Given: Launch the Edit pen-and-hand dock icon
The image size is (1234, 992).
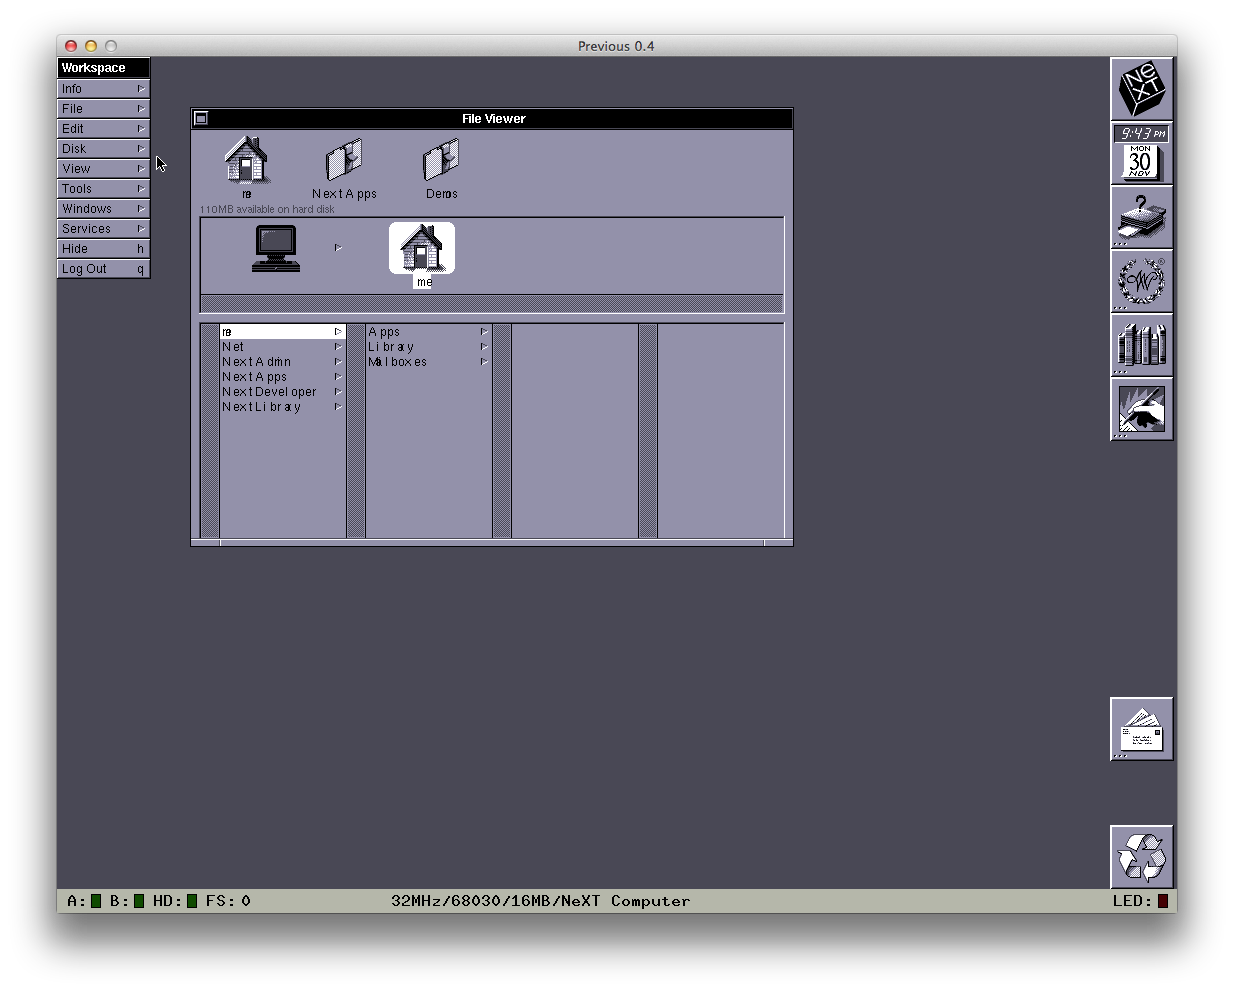Looking at the screenshot, I should (1141, 409).
